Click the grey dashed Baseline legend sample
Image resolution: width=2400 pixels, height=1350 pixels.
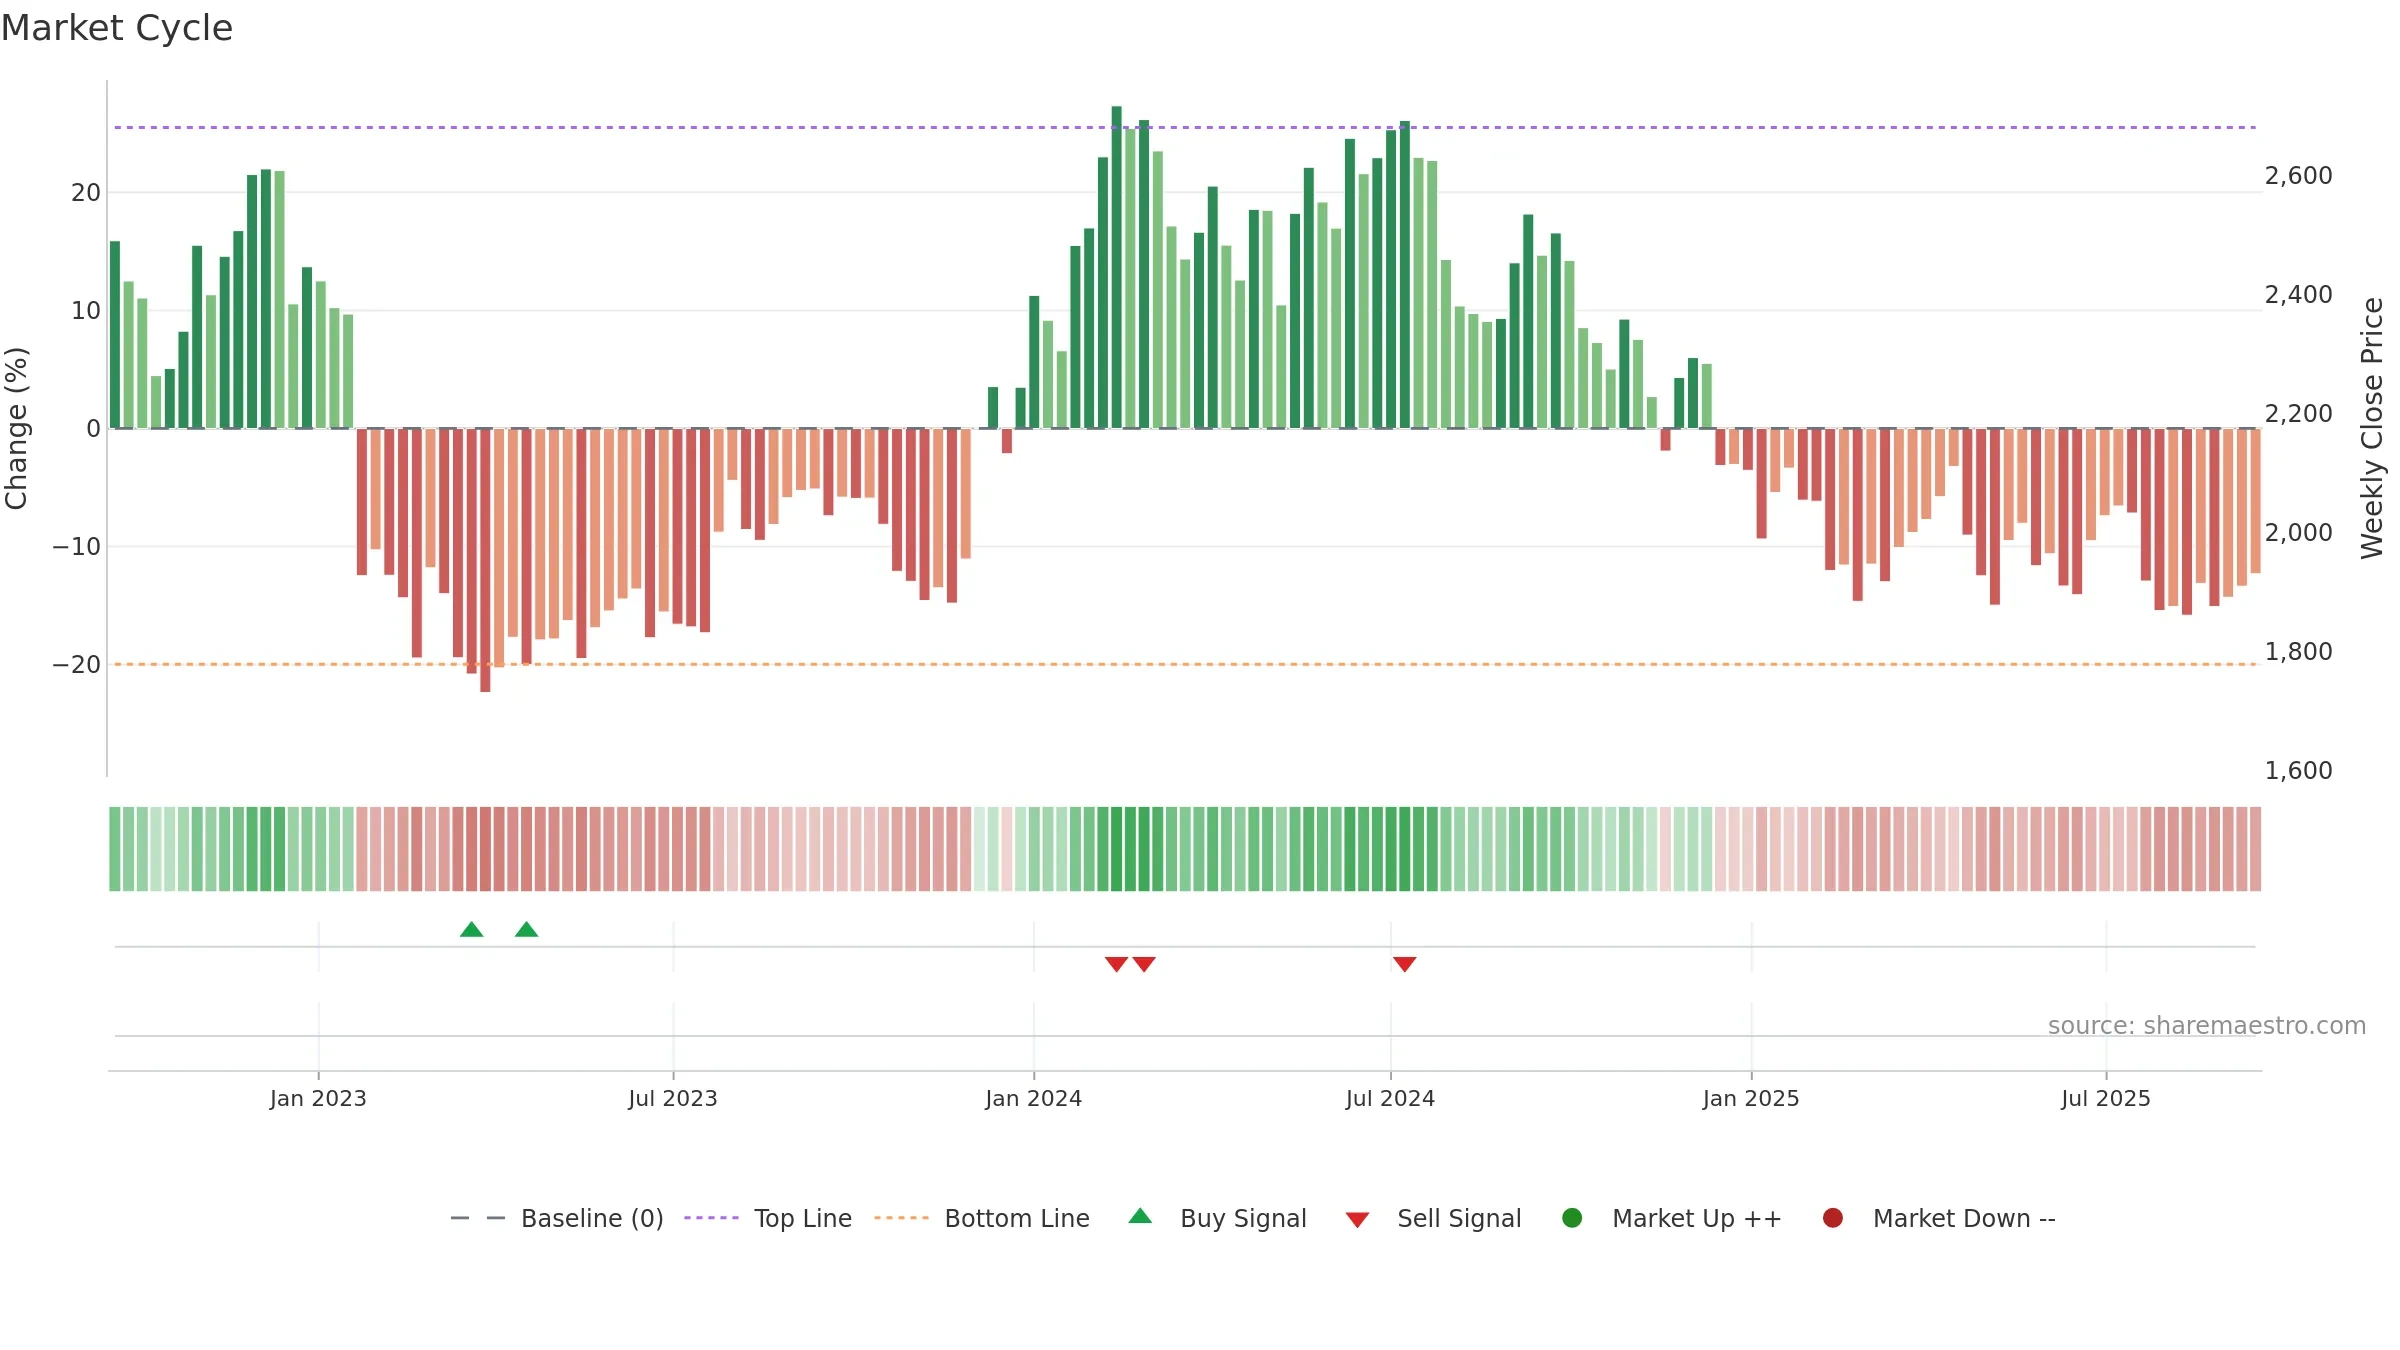(478, 1218)
